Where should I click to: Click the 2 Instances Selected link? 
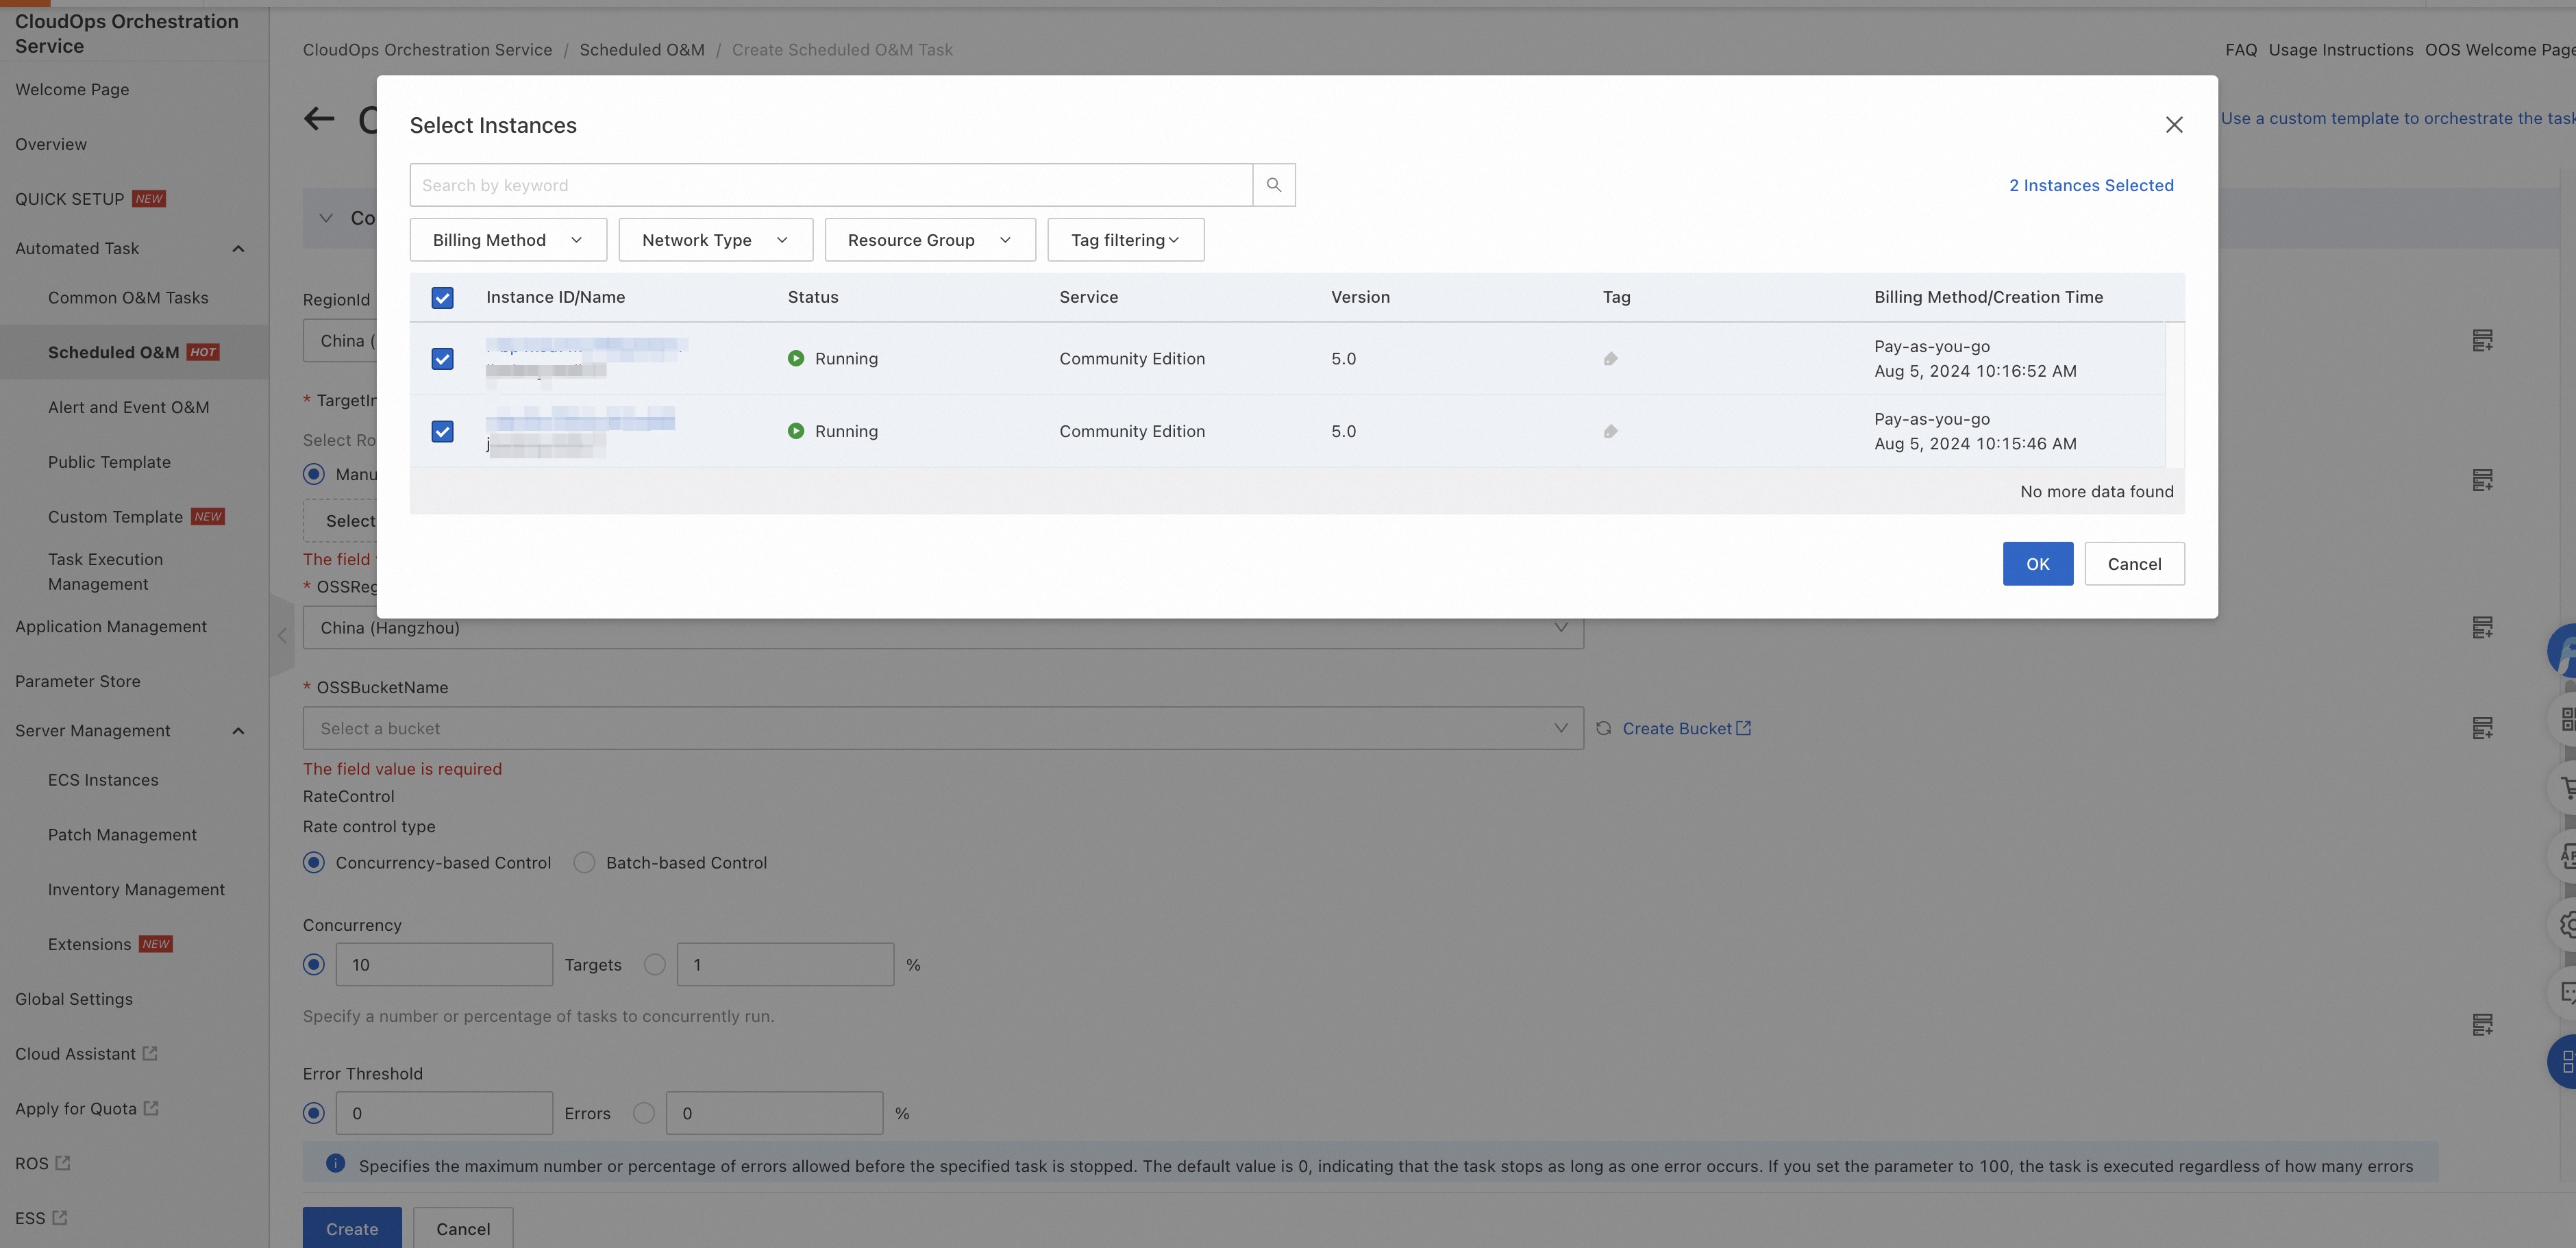2091,186
